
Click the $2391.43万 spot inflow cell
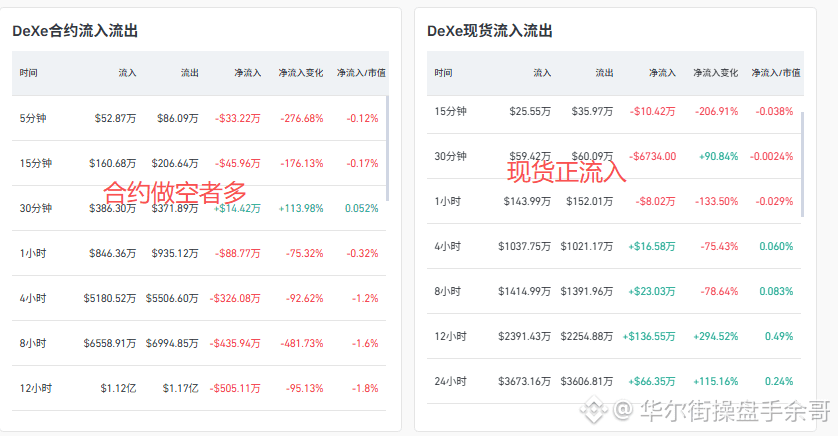[524, 337]
